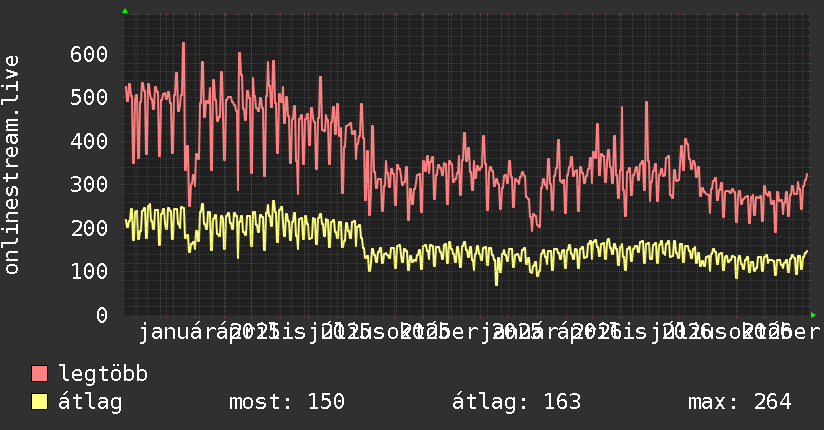Select the átlag legend label beside yellow swatch

tap(90, 402)
